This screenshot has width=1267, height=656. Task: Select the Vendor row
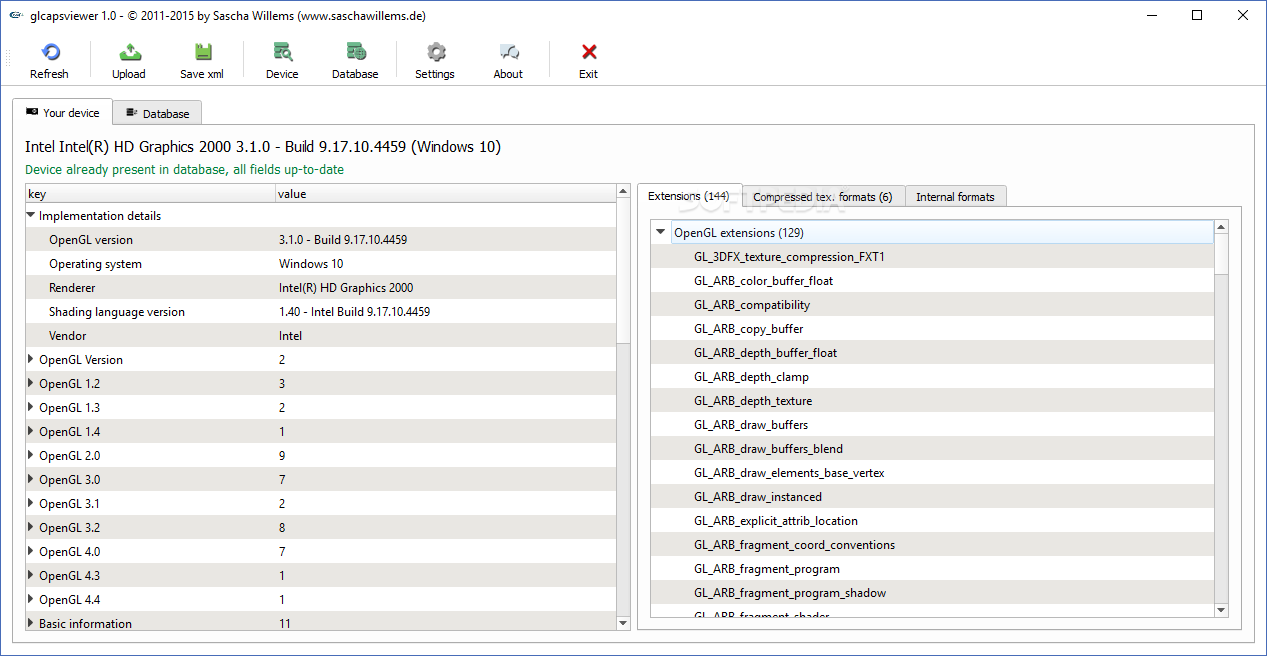tap(321, 336)
